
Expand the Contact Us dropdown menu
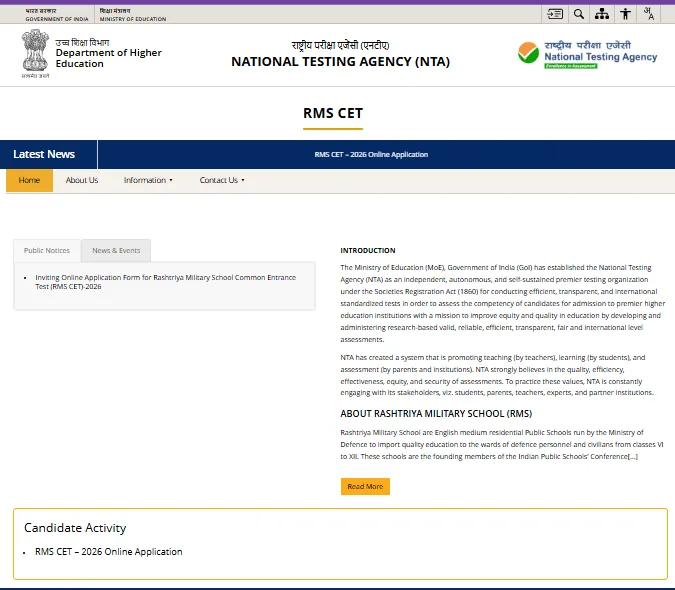(222, 180)
